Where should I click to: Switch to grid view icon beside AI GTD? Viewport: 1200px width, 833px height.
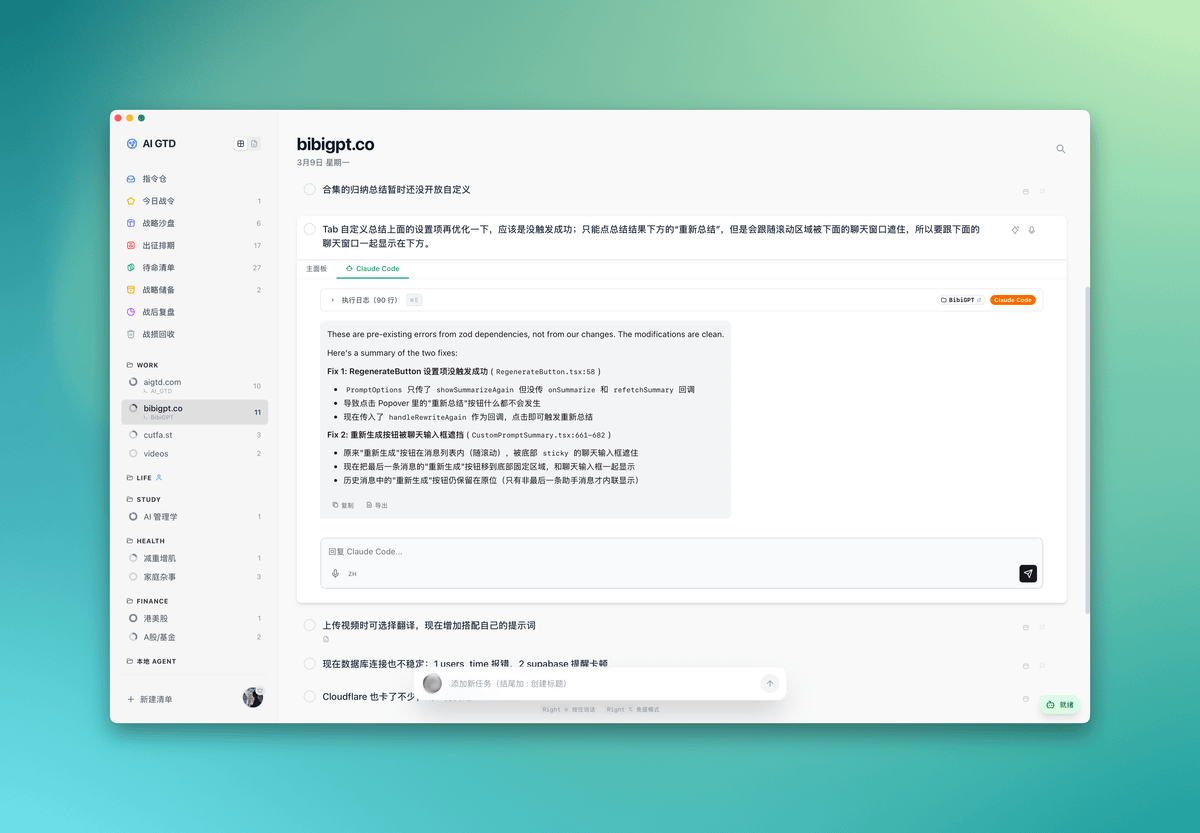tap(240, 144)
